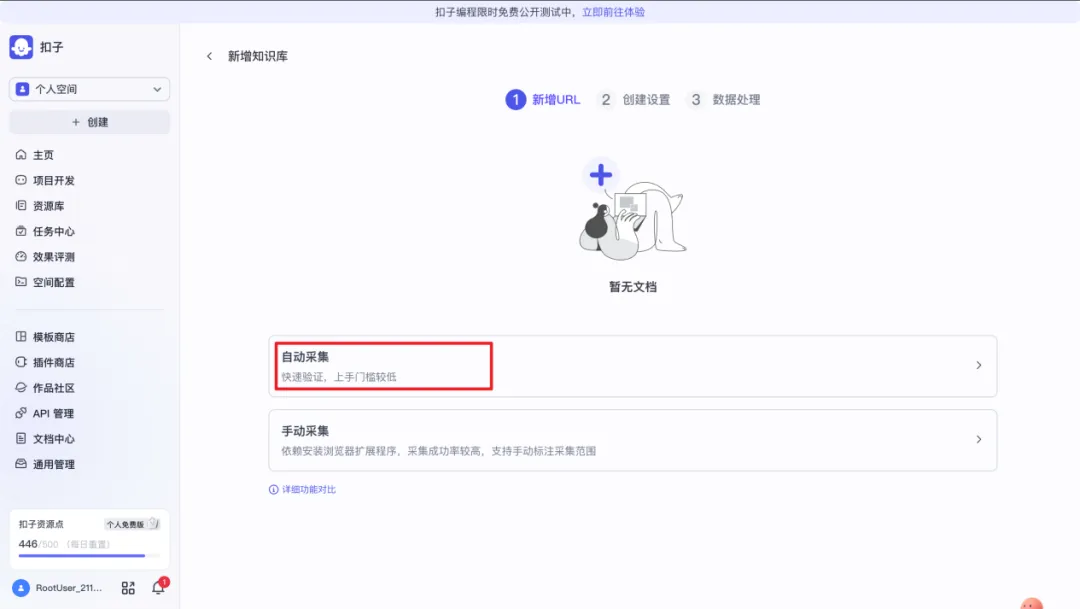Viewport: 1080px width, 609px height.
Task: Click the 个人免费版 plan badge
Action: pyautogui.click(x=132, y=524)
